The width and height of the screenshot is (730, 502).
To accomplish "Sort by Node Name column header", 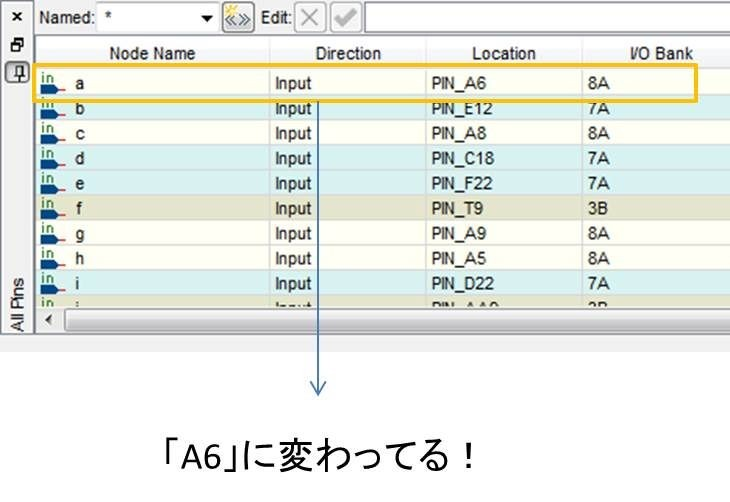I will [152, 53].
